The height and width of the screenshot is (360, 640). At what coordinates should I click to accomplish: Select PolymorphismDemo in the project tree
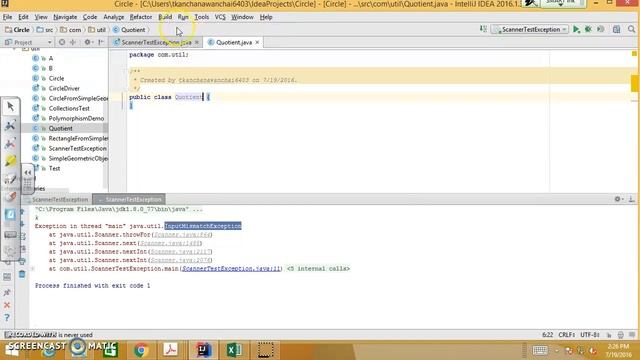click(x=76, y=118)
